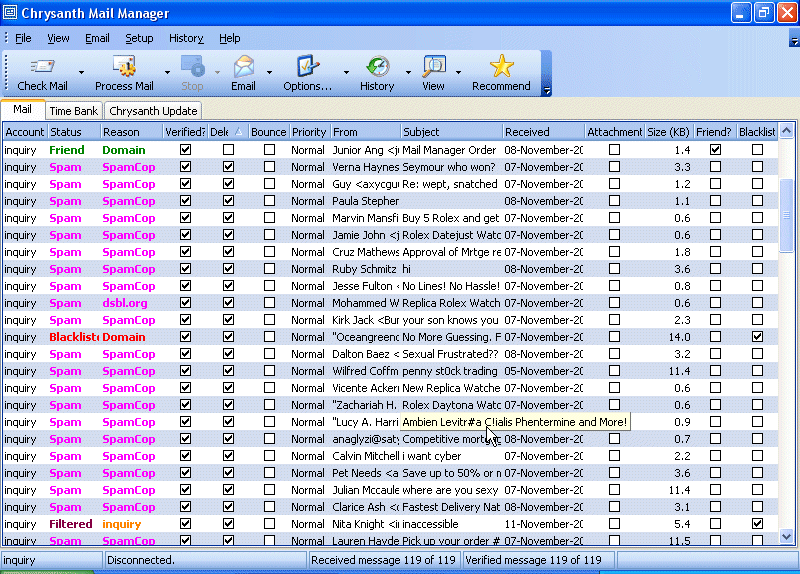Viewport: 800px width, 574px height.
Task: Toggle Delete checkbox for Junior Ang row
Action: pyautogui.click(x=229, y=149)
